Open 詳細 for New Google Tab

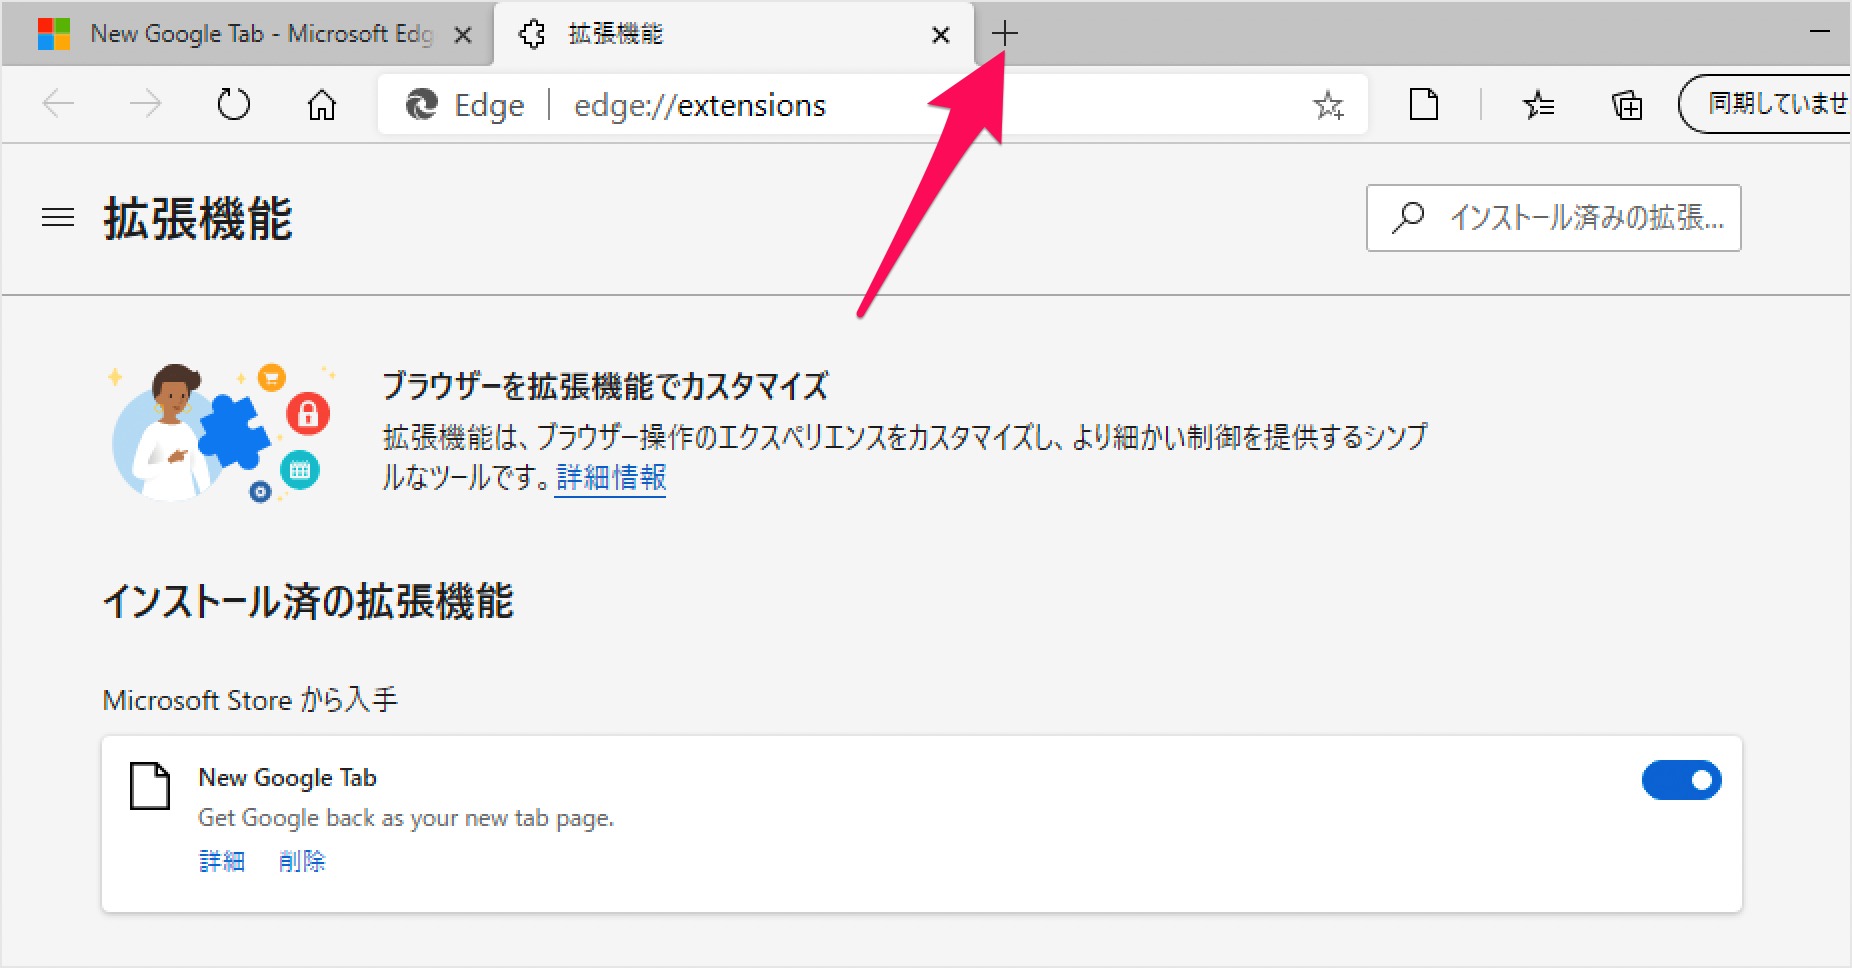pos(221,861)
